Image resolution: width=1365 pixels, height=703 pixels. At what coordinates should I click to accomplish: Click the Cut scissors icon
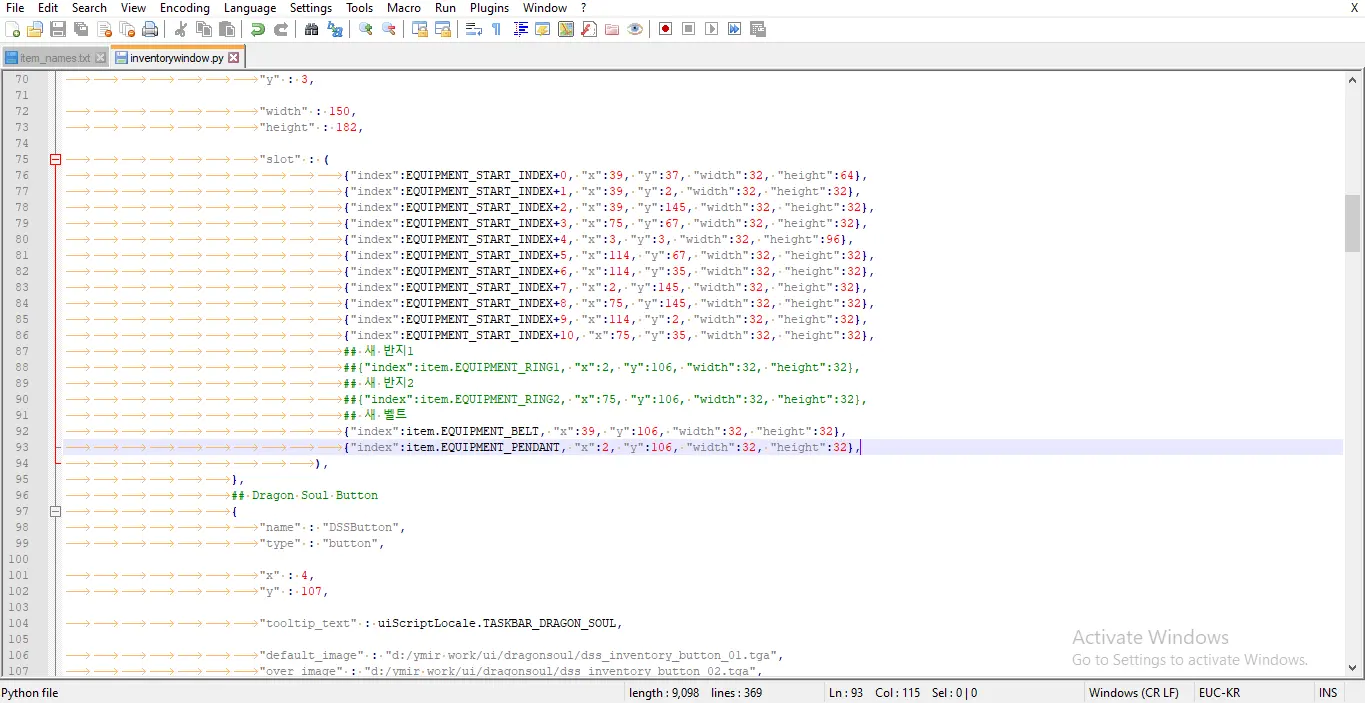click(x=180, y=29)
